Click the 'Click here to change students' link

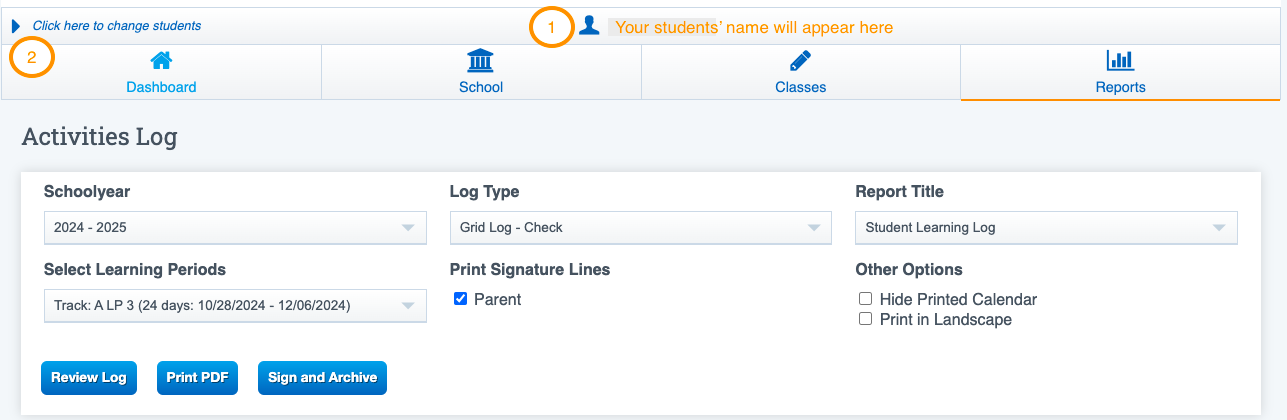117,26
